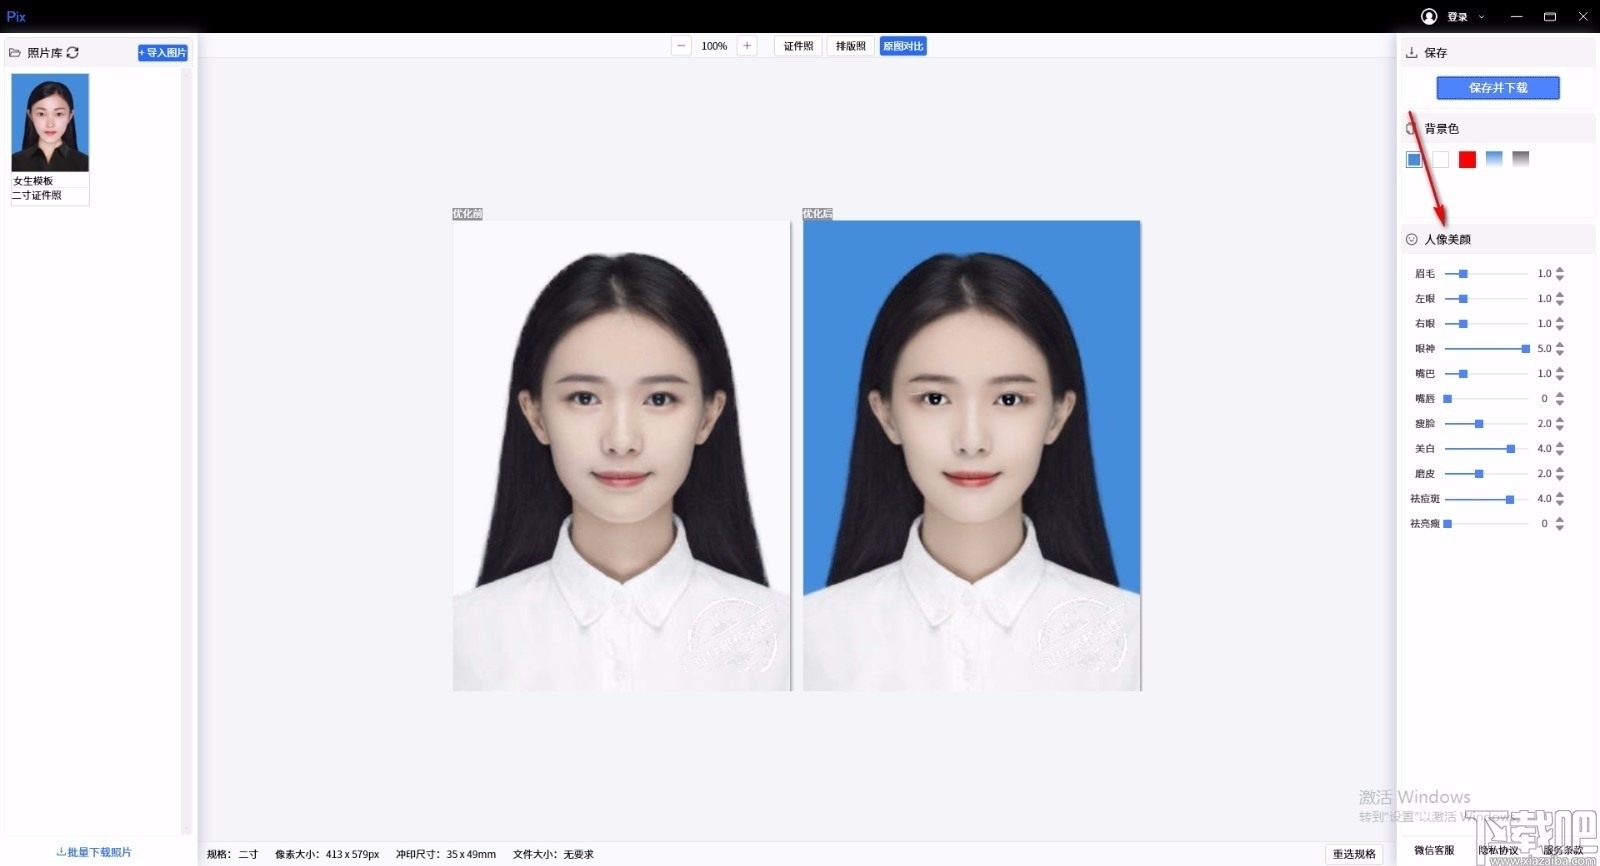Select the 女生模板 photo thumbnail
Screen dimensions: 1600x866
pos(50,122)
